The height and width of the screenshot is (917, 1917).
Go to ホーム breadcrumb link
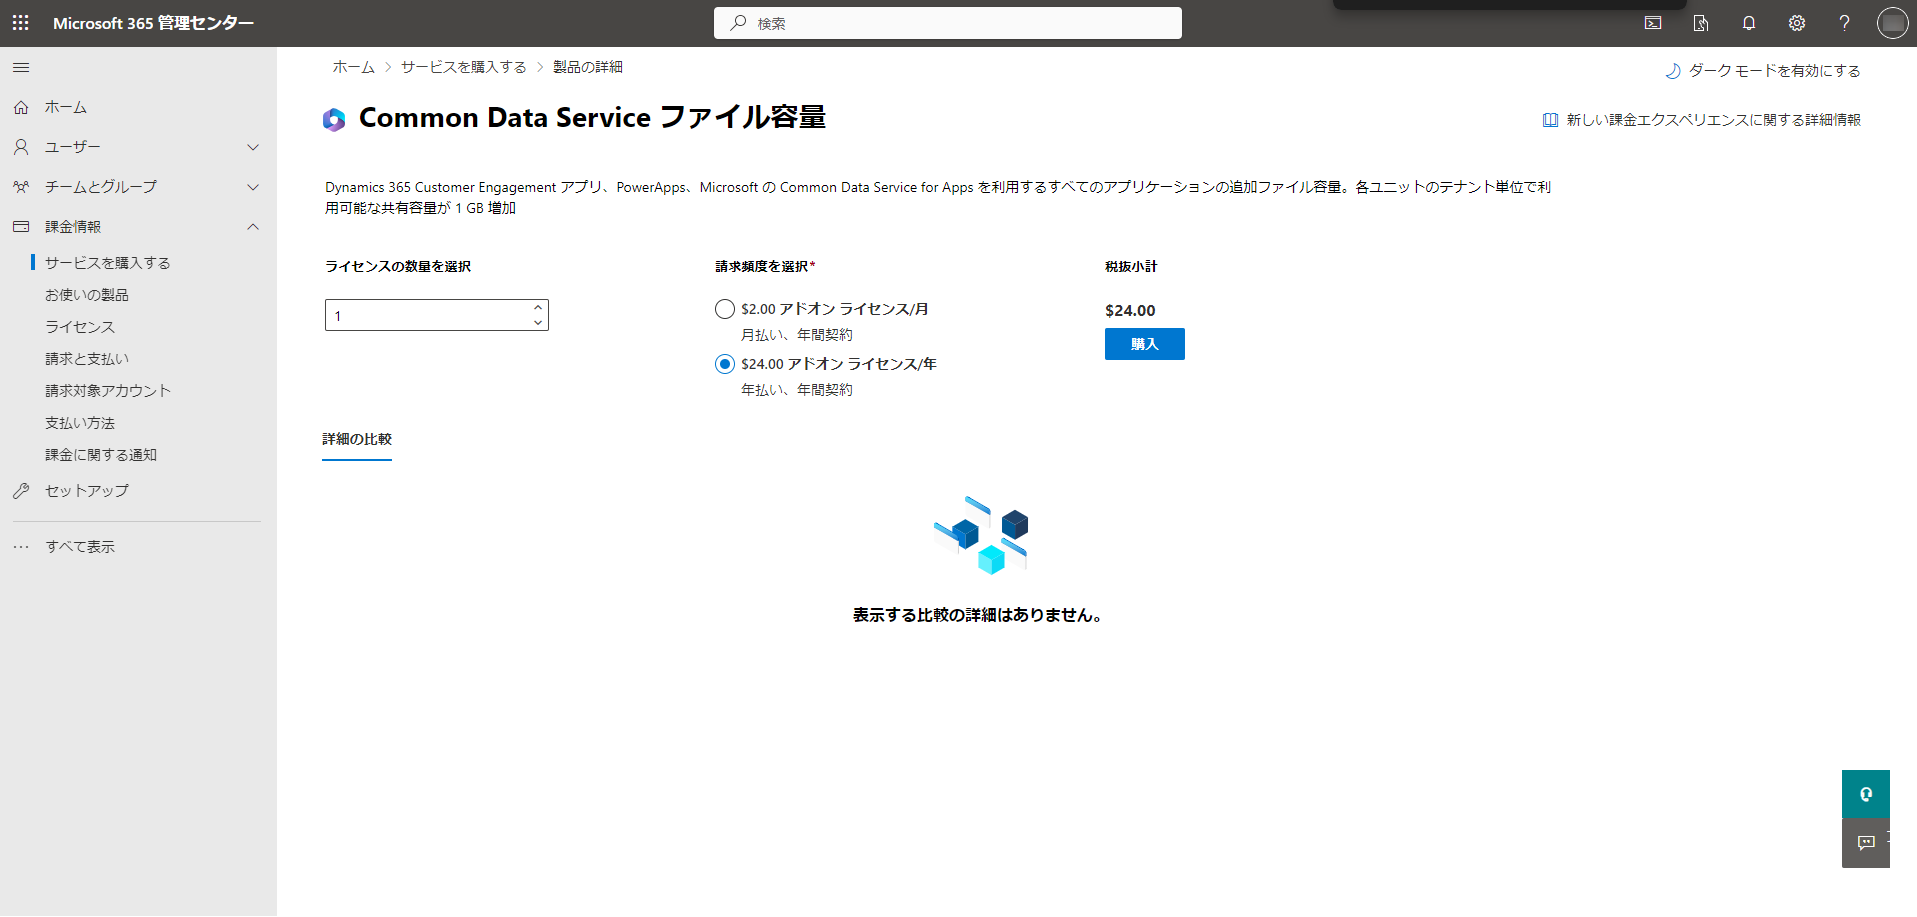point(354,67)
